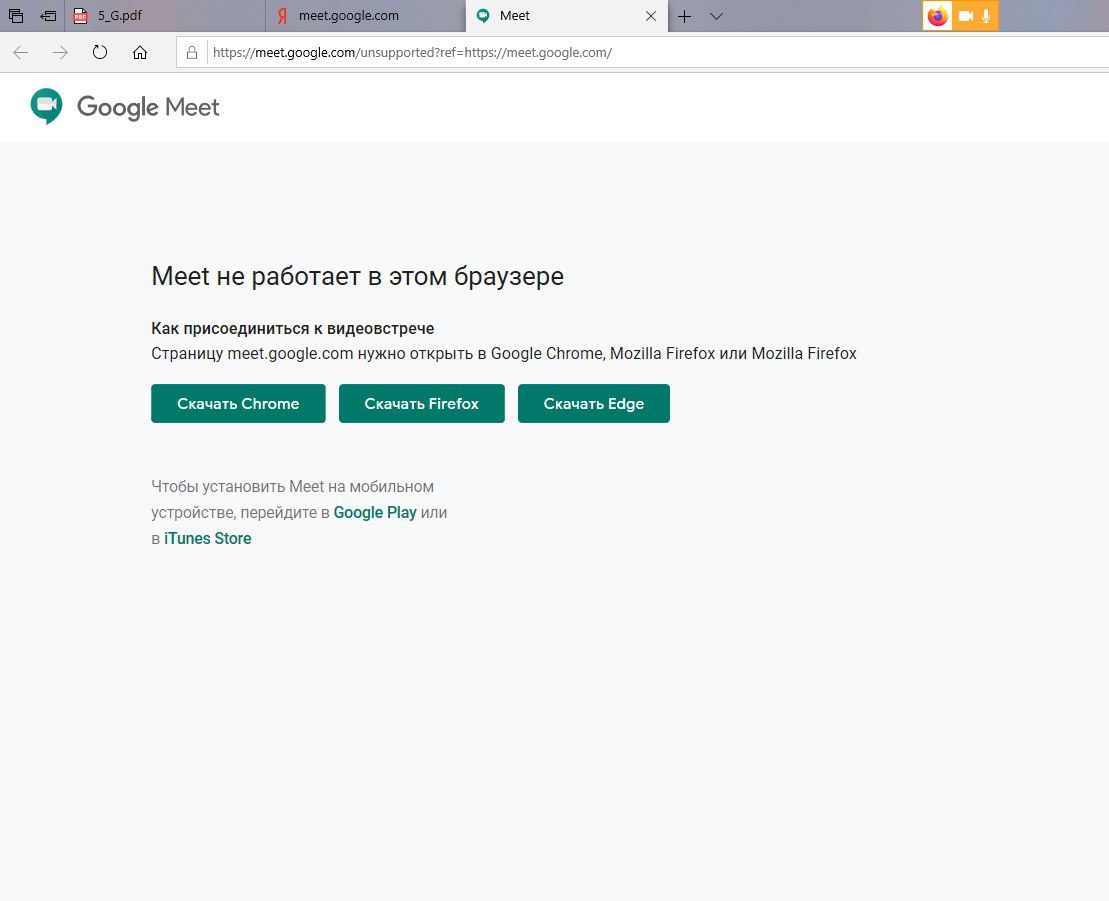Click the PDF icon on 5_G.pdf tab
Image resolution: width=1109 pixels, height=901 pixels.
(x=81, y=16)
